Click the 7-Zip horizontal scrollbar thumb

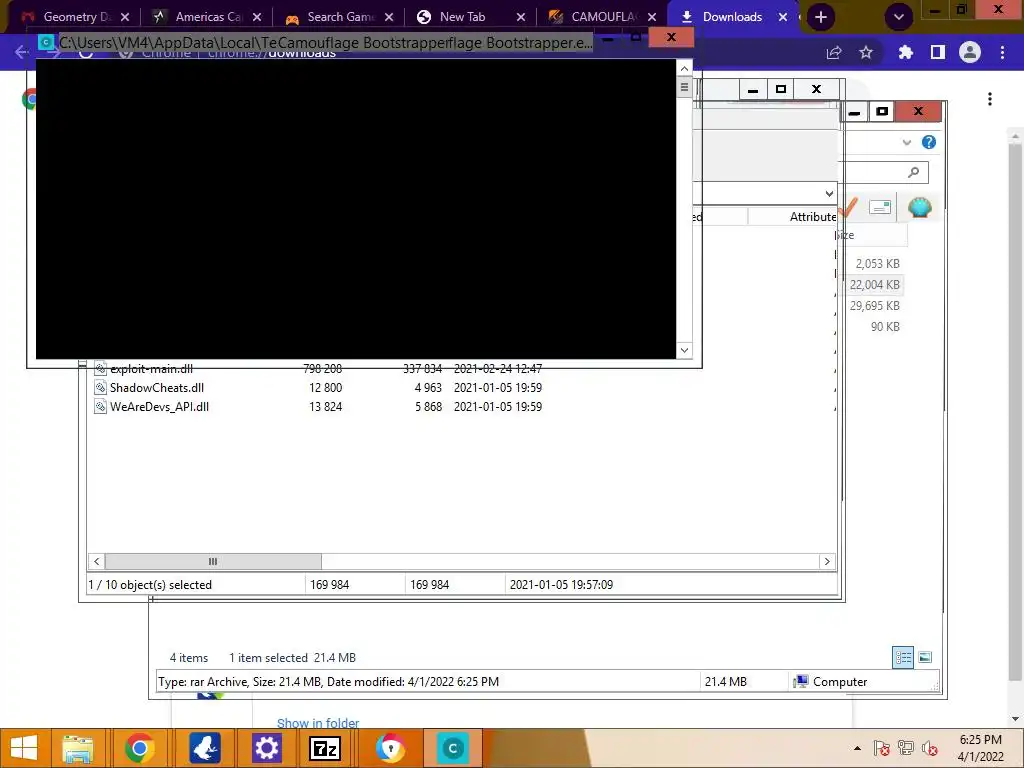coord(213,561)
